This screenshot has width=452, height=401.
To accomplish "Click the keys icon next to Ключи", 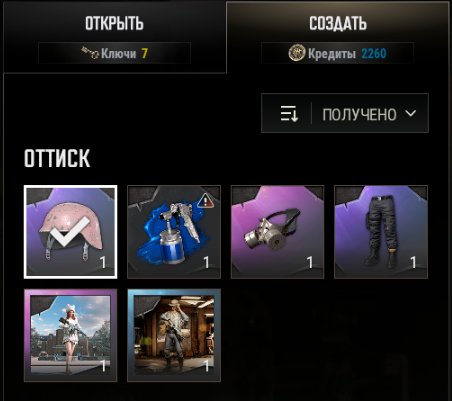I will tap(90, 53).
